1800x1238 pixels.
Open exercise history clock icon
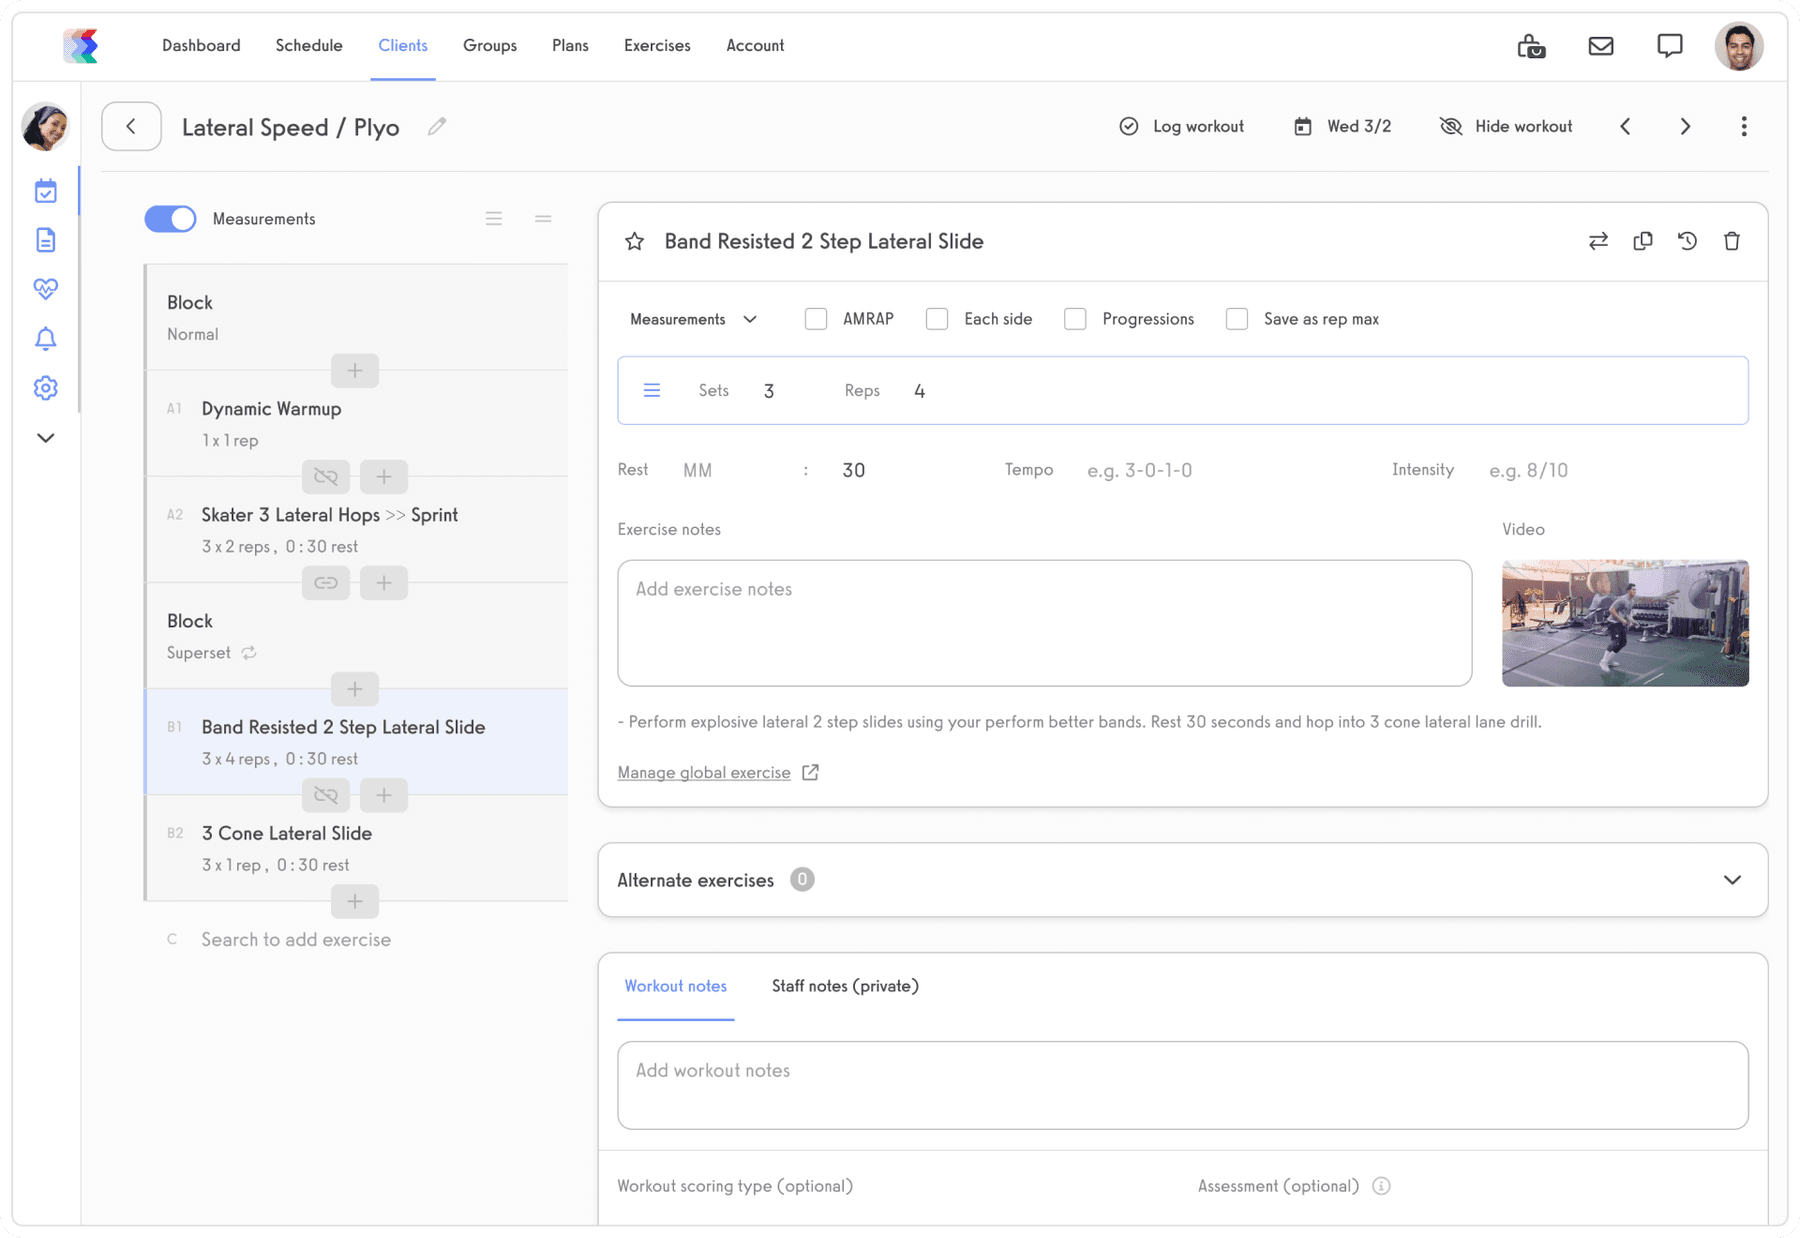coord(1687,241)
